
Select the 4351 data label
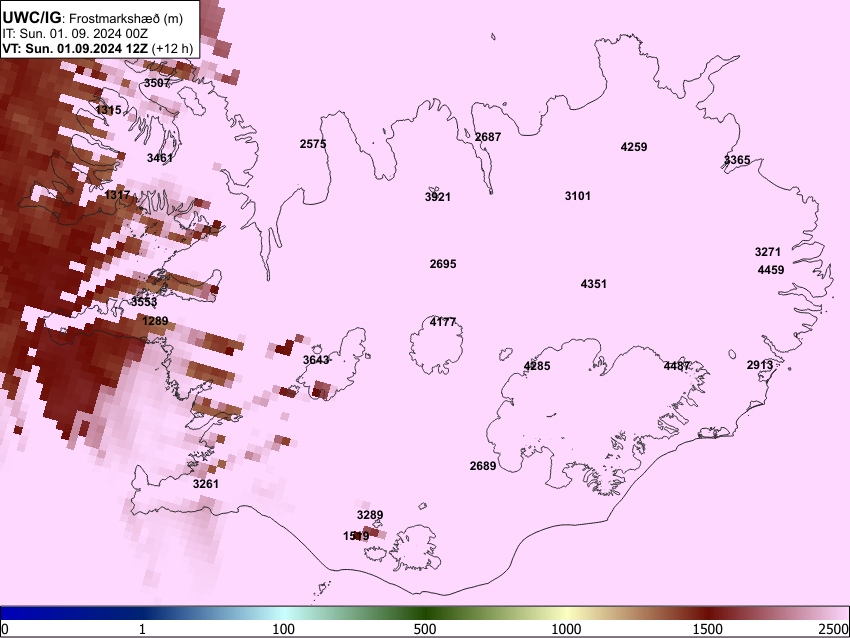click(594, 284)
